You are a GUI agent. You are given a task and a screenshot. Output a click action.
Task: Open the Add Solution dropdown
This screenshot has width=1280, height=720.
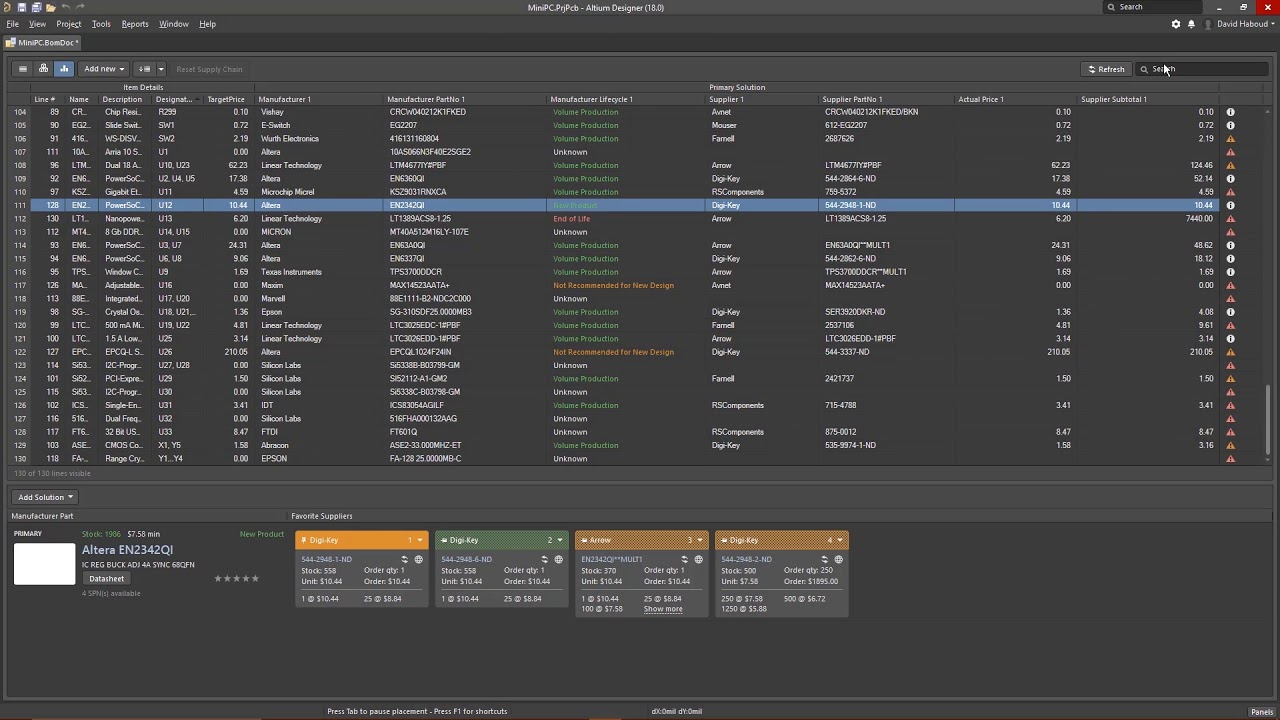point(45,497)
